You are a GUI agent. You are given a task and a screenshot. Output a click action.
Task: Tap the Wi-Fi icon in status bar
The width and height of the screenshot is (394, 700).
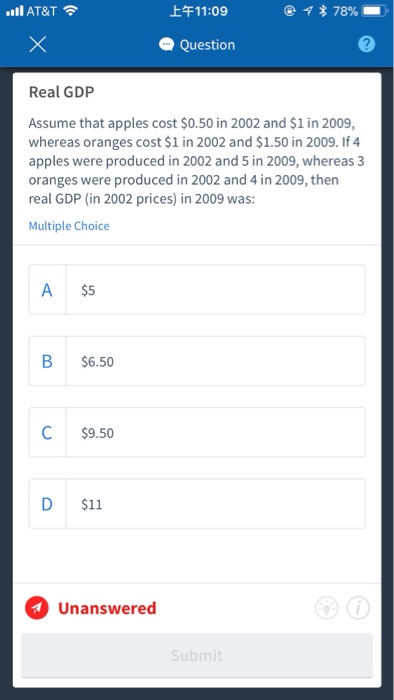pyautogui.click(x=71, y=11)
